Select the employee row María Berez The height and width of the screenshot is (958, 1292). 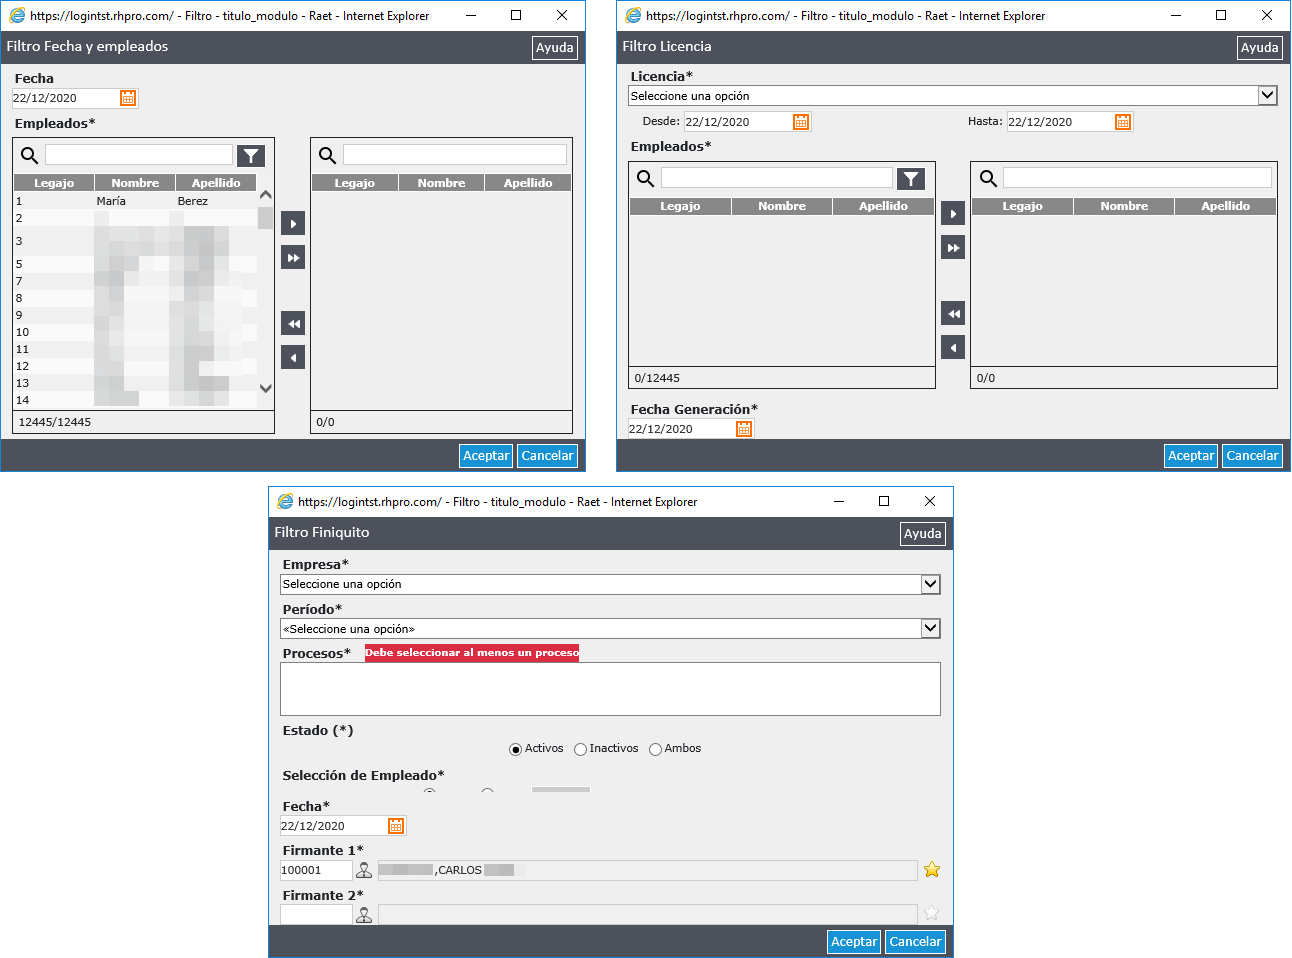tap(135, 201)
